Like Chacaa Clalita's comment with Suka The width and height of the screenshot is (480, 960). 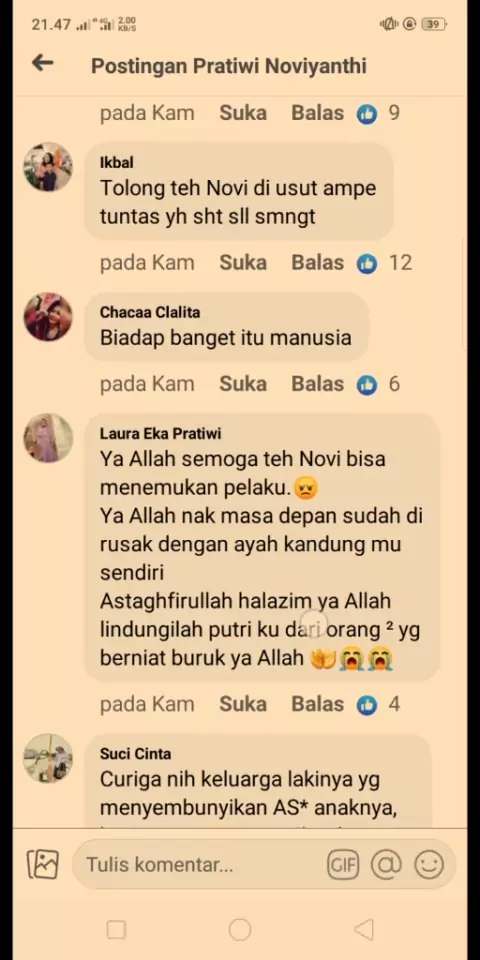243,384
